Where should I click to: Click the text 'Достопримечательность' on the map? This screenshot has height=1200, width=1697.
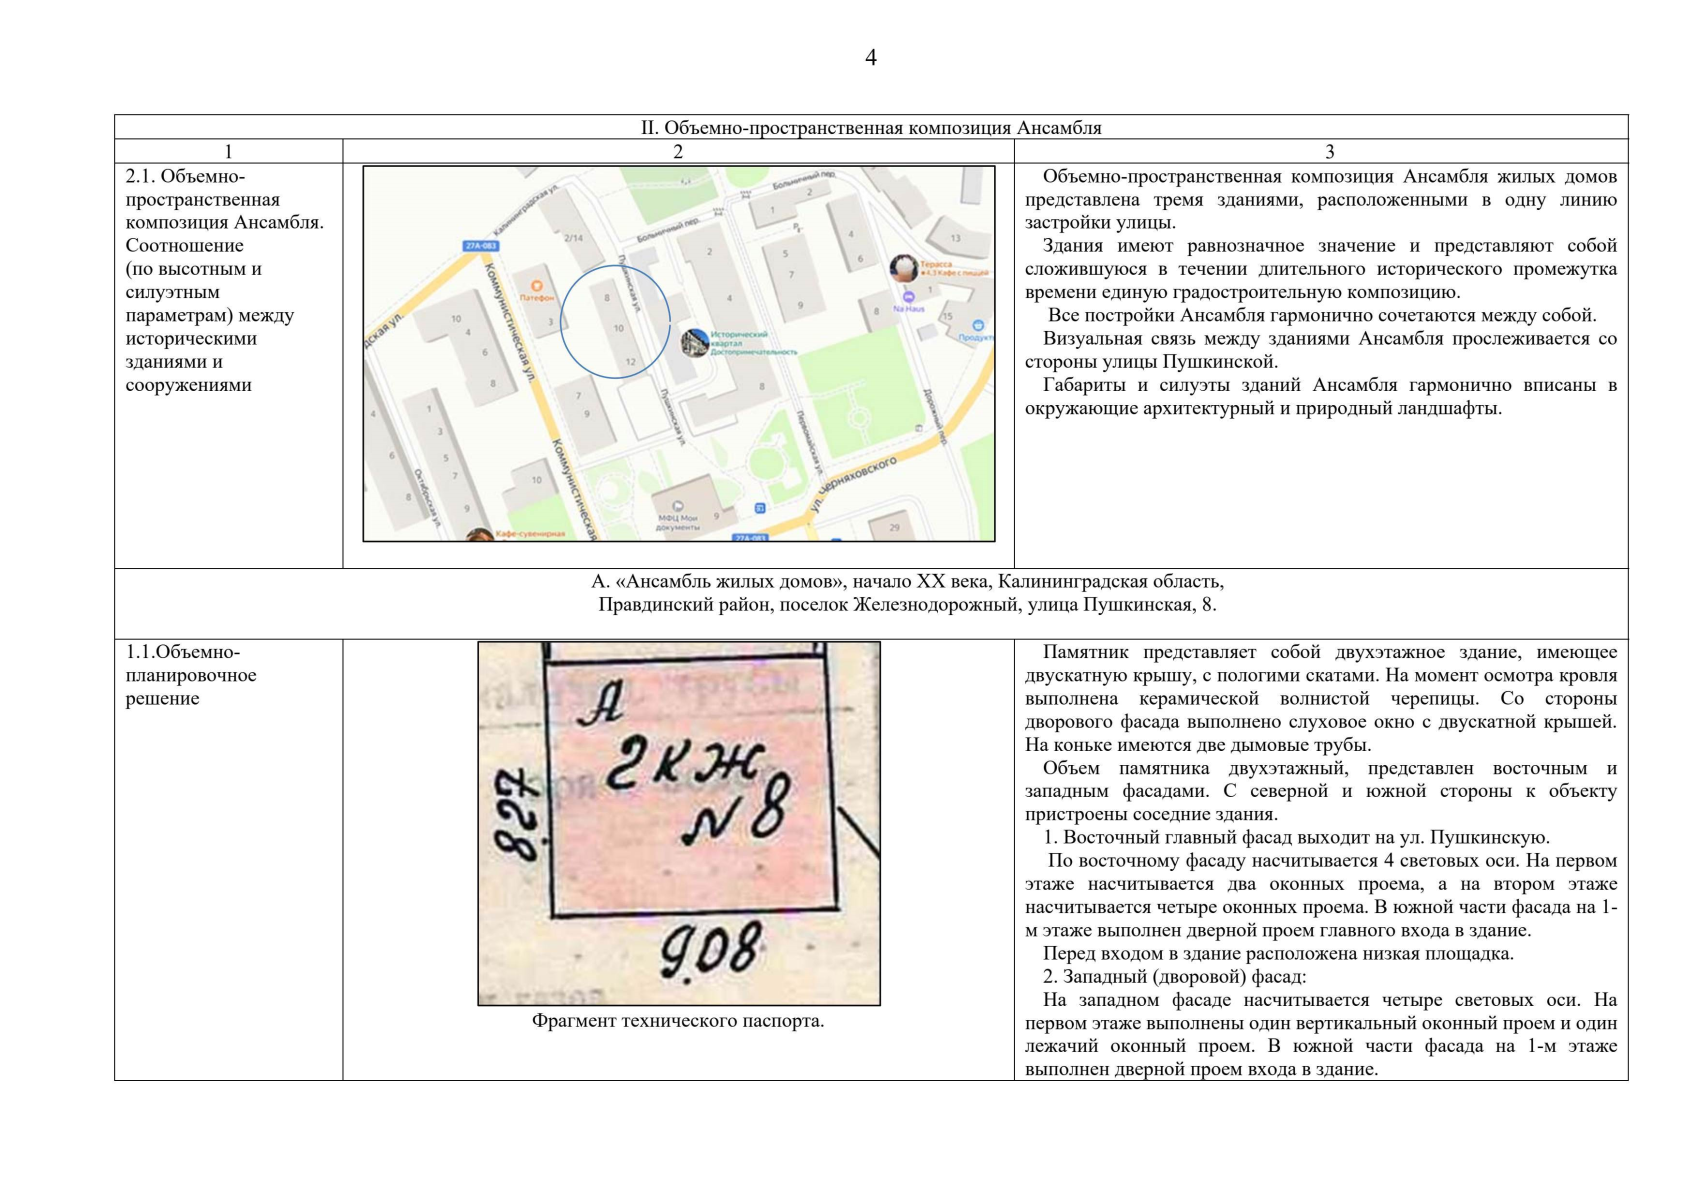(754, 352)
